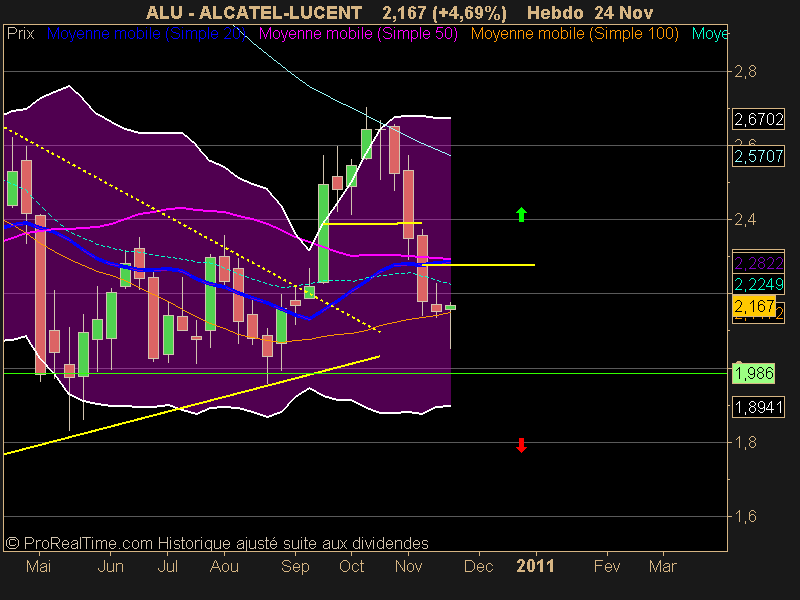Click the 2,6702 price label
Screen dimensions: 800x600
coord(758,119)
